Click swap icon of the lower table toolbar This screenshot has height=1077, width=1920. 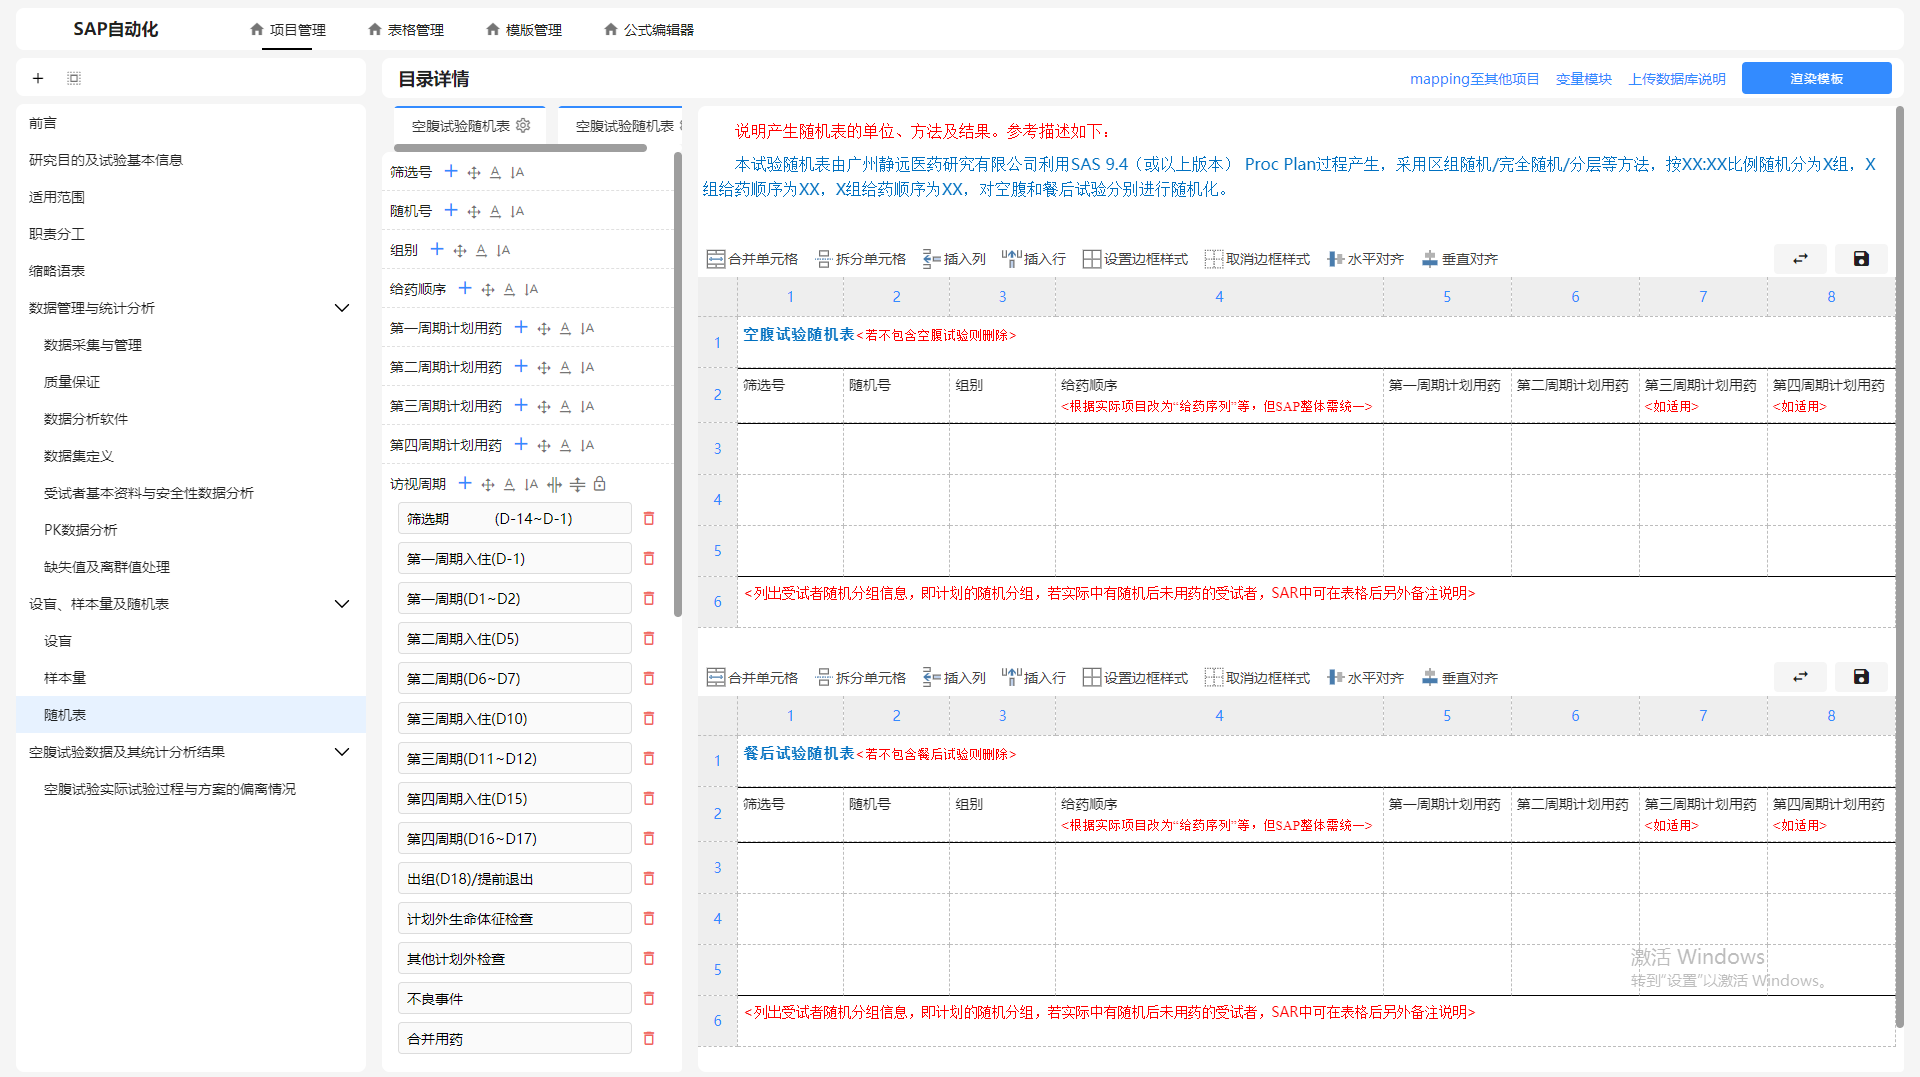(1801, 677)
